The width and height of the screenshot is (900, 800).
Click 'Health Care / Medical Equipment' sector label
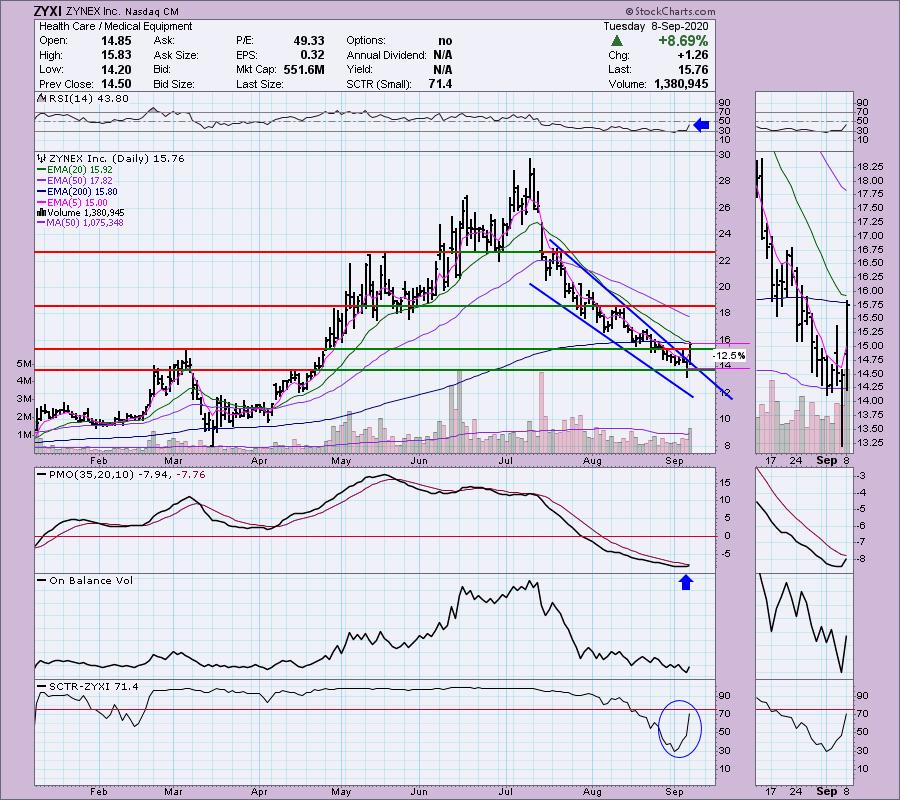(x=115, y=26)
